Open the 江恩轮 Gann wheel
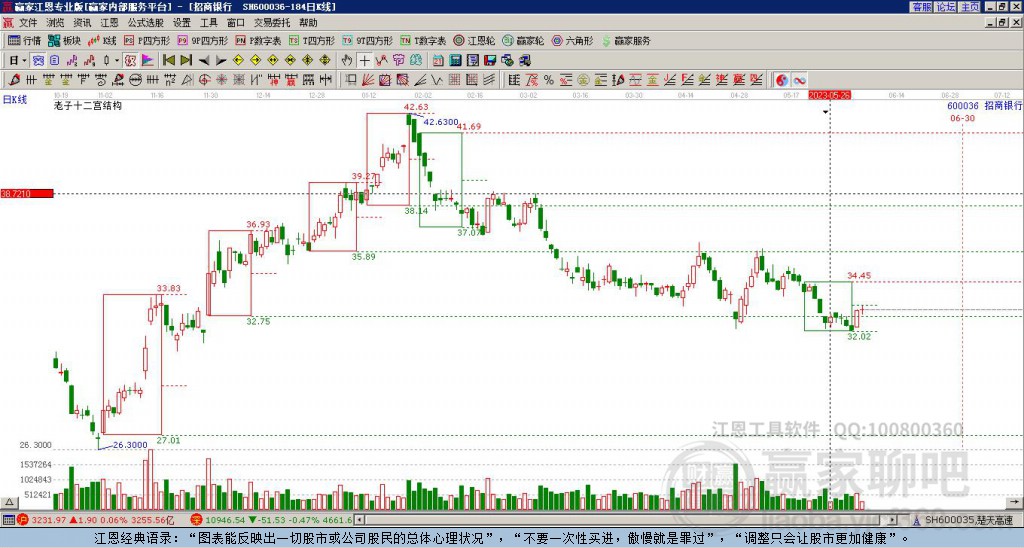The image size is (1024, 548). 474,40
